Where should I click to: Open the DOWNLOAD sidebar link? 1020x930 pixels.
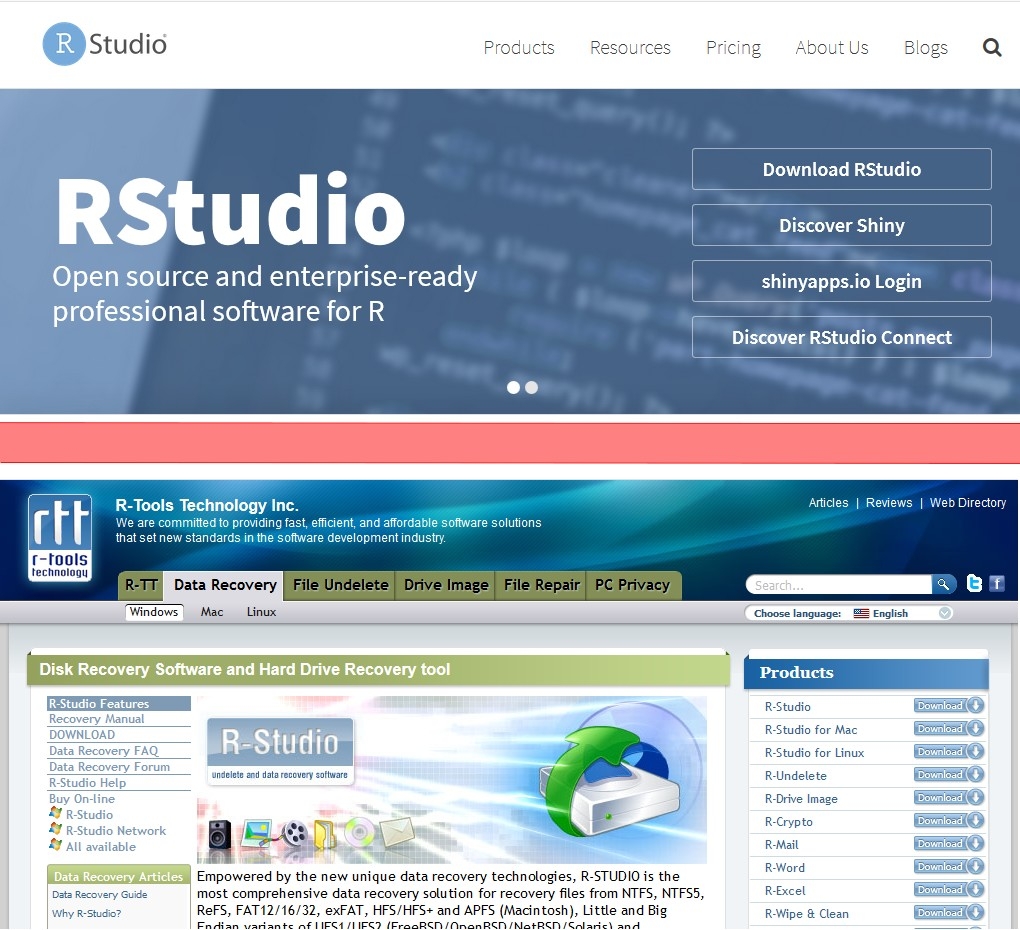pyautogui.click(x=82, y=734)
